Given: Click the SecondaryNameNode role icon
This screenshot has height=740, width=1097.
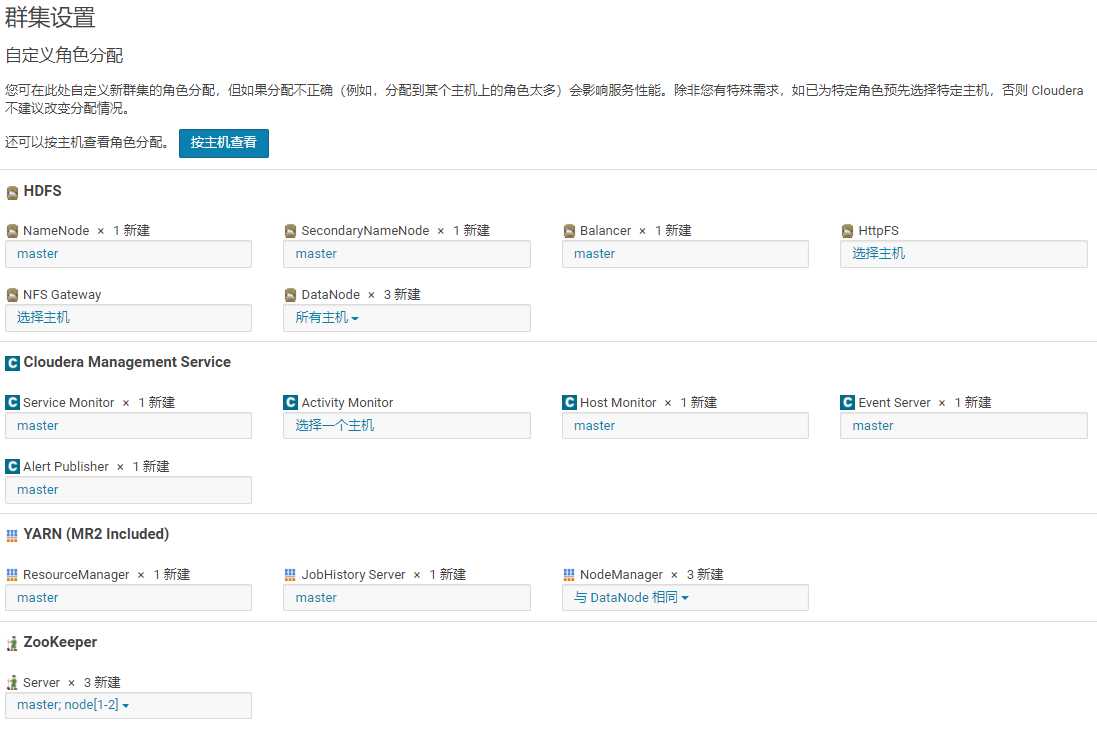Looking at the screenshot, I should pyautogui.click(x=290, y=231).
